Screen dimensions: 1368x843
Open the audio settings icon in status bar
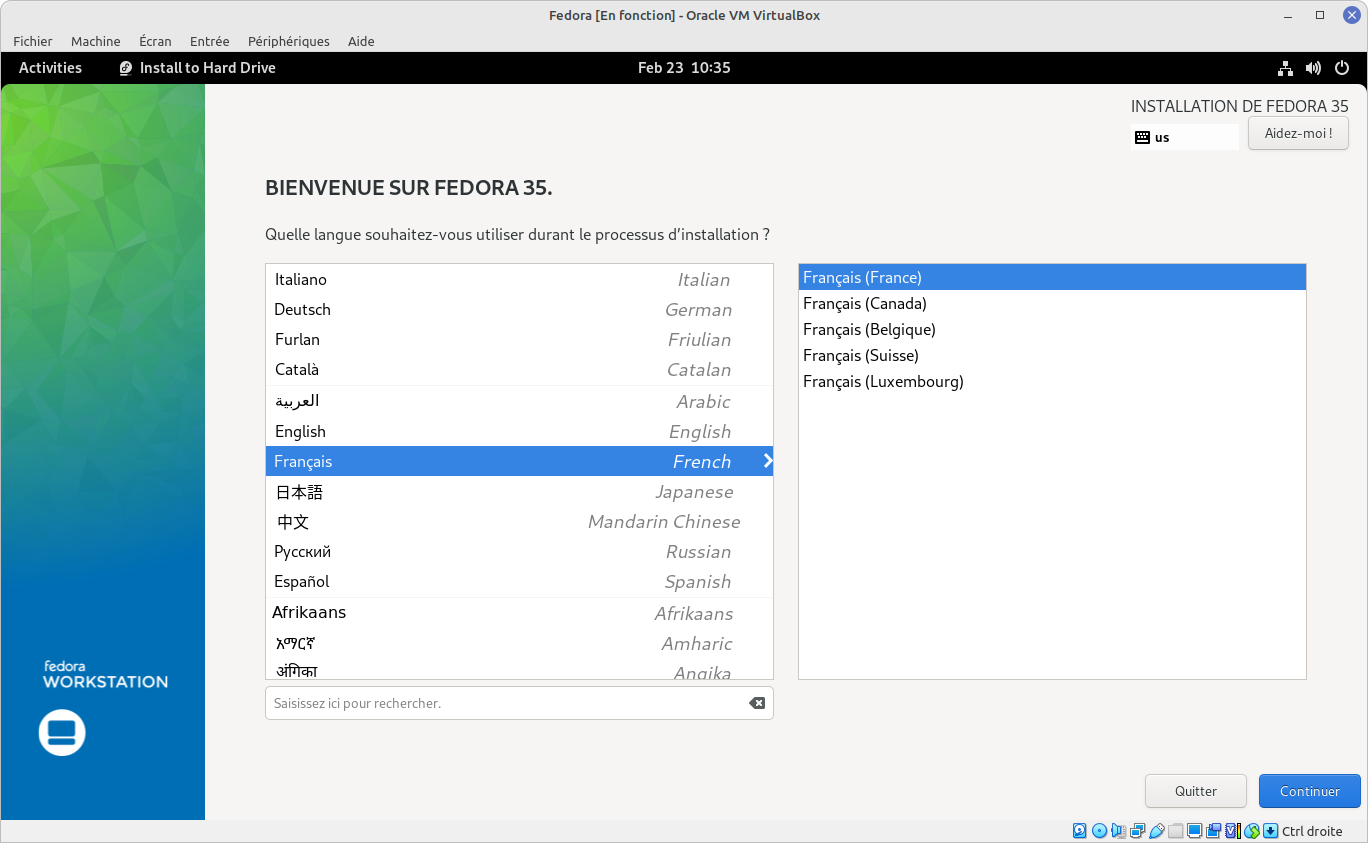[x=1118, y=831]
